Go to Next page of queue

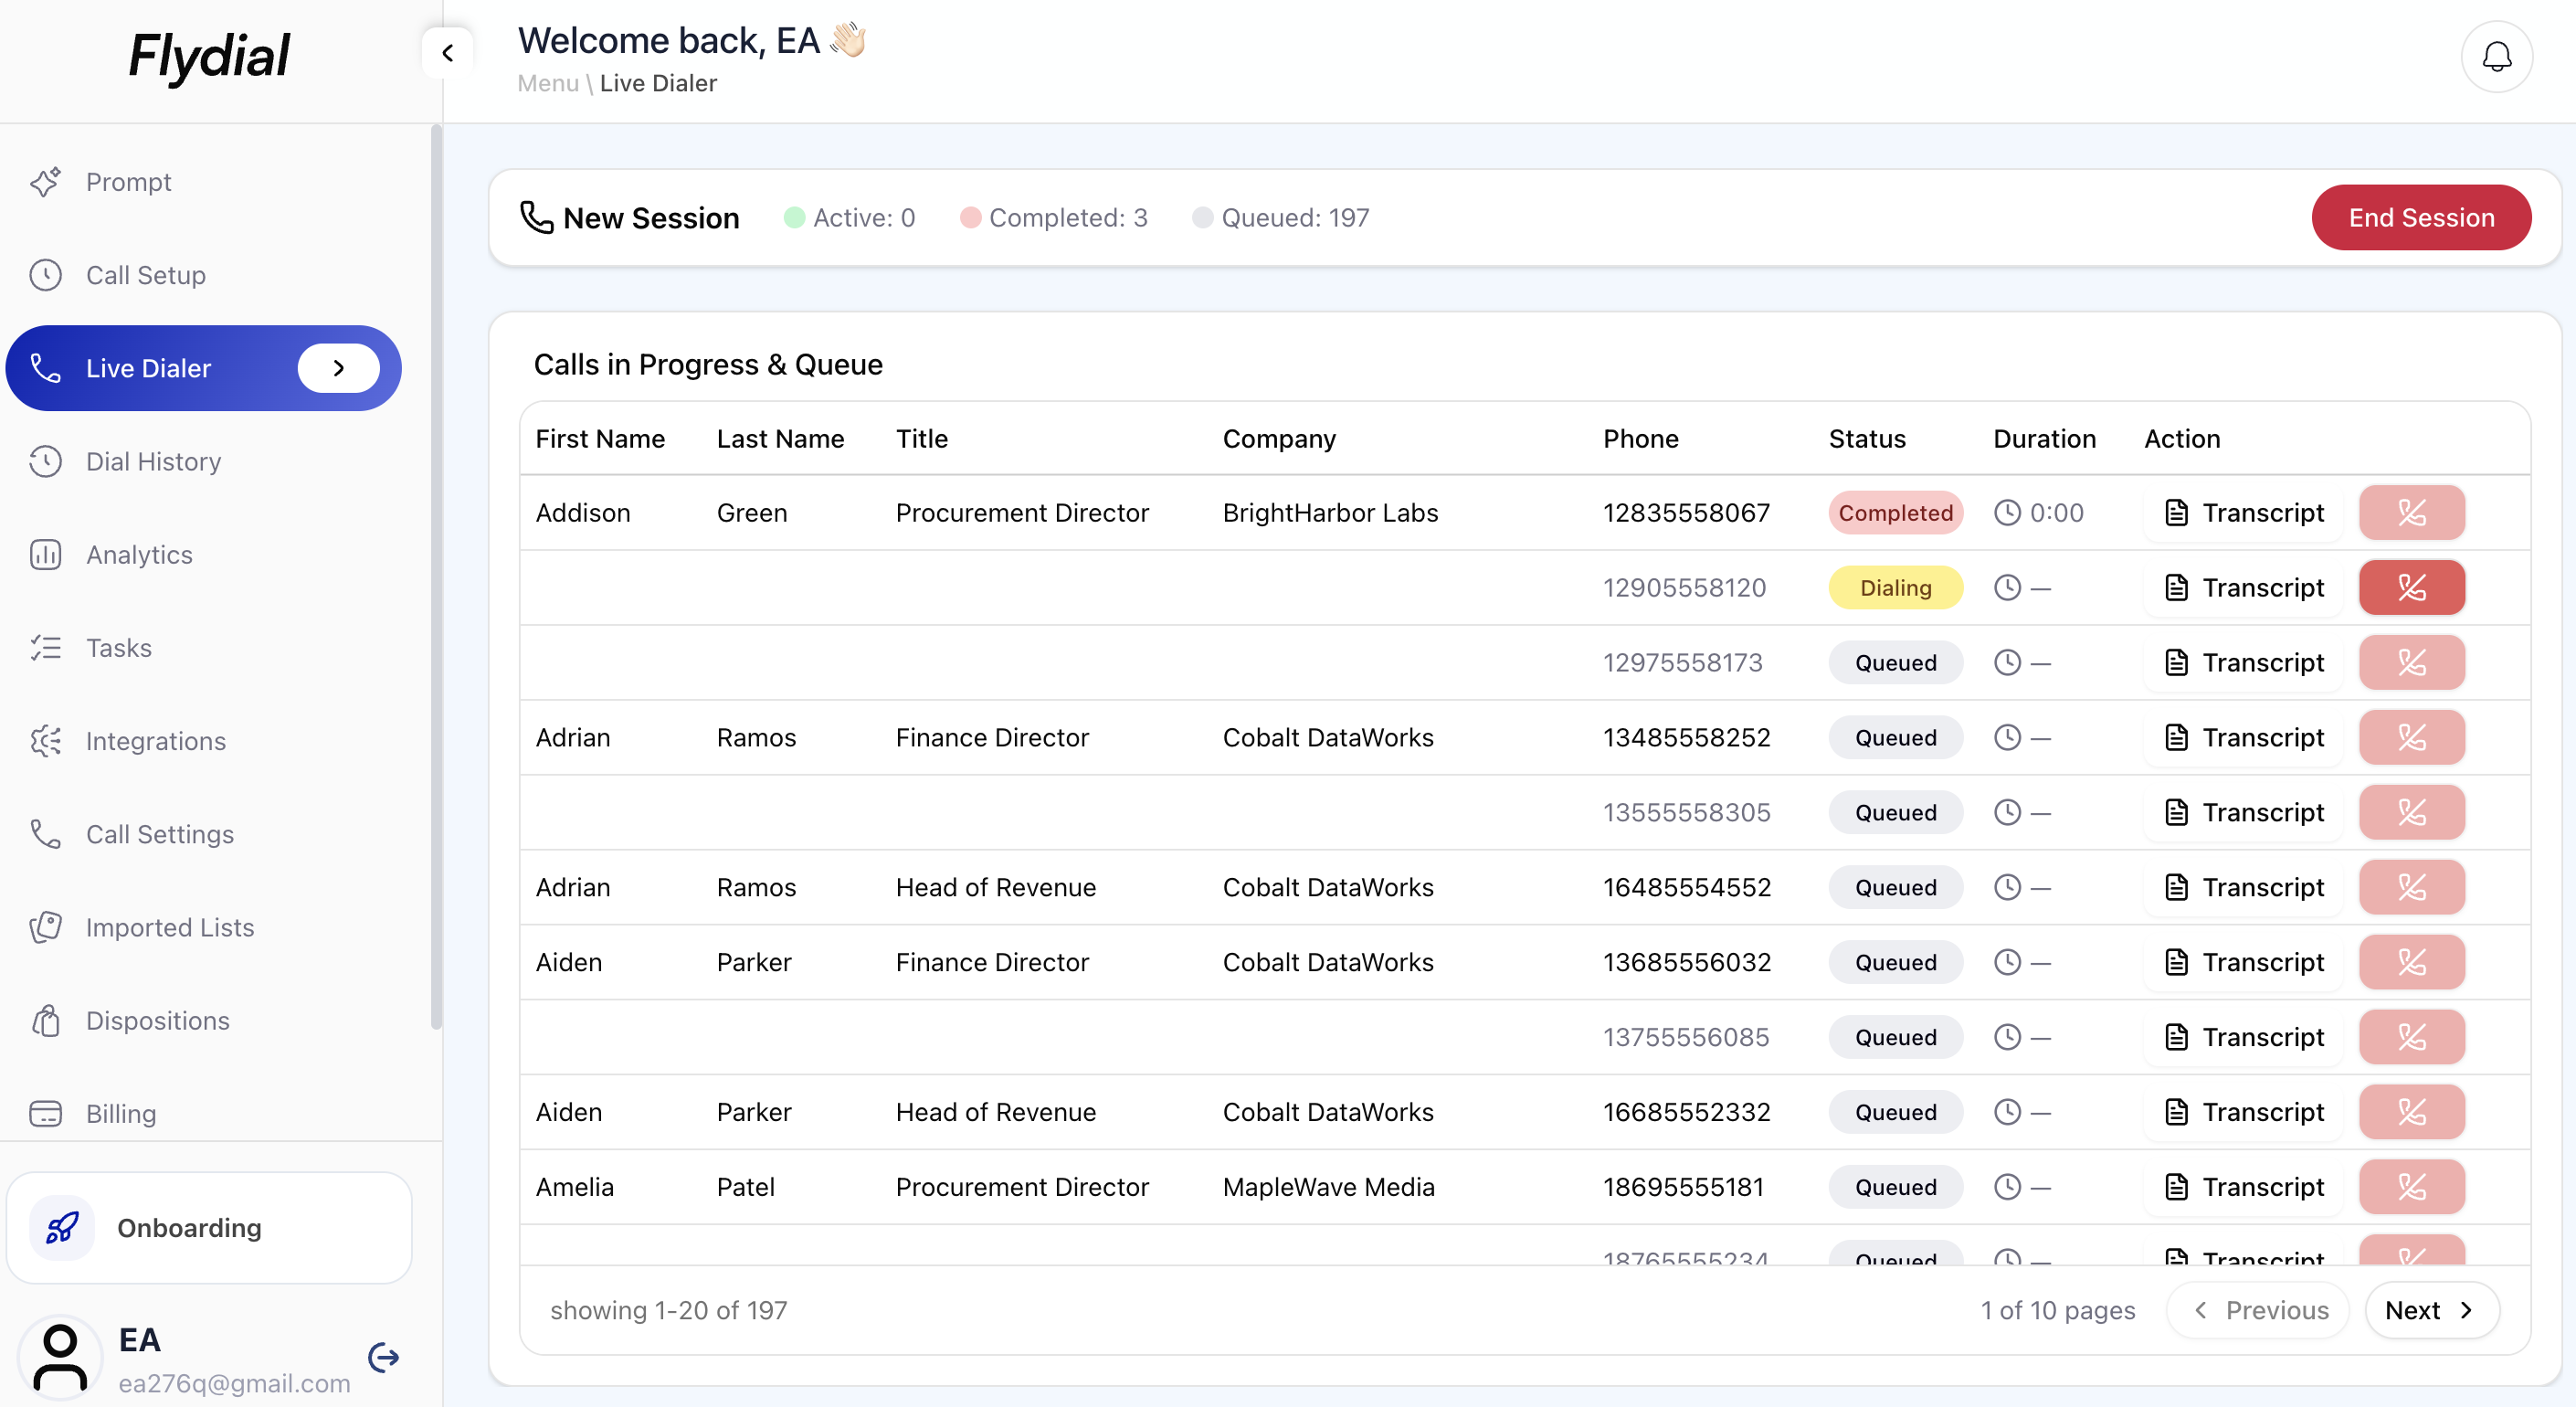click(2430, 1309)
